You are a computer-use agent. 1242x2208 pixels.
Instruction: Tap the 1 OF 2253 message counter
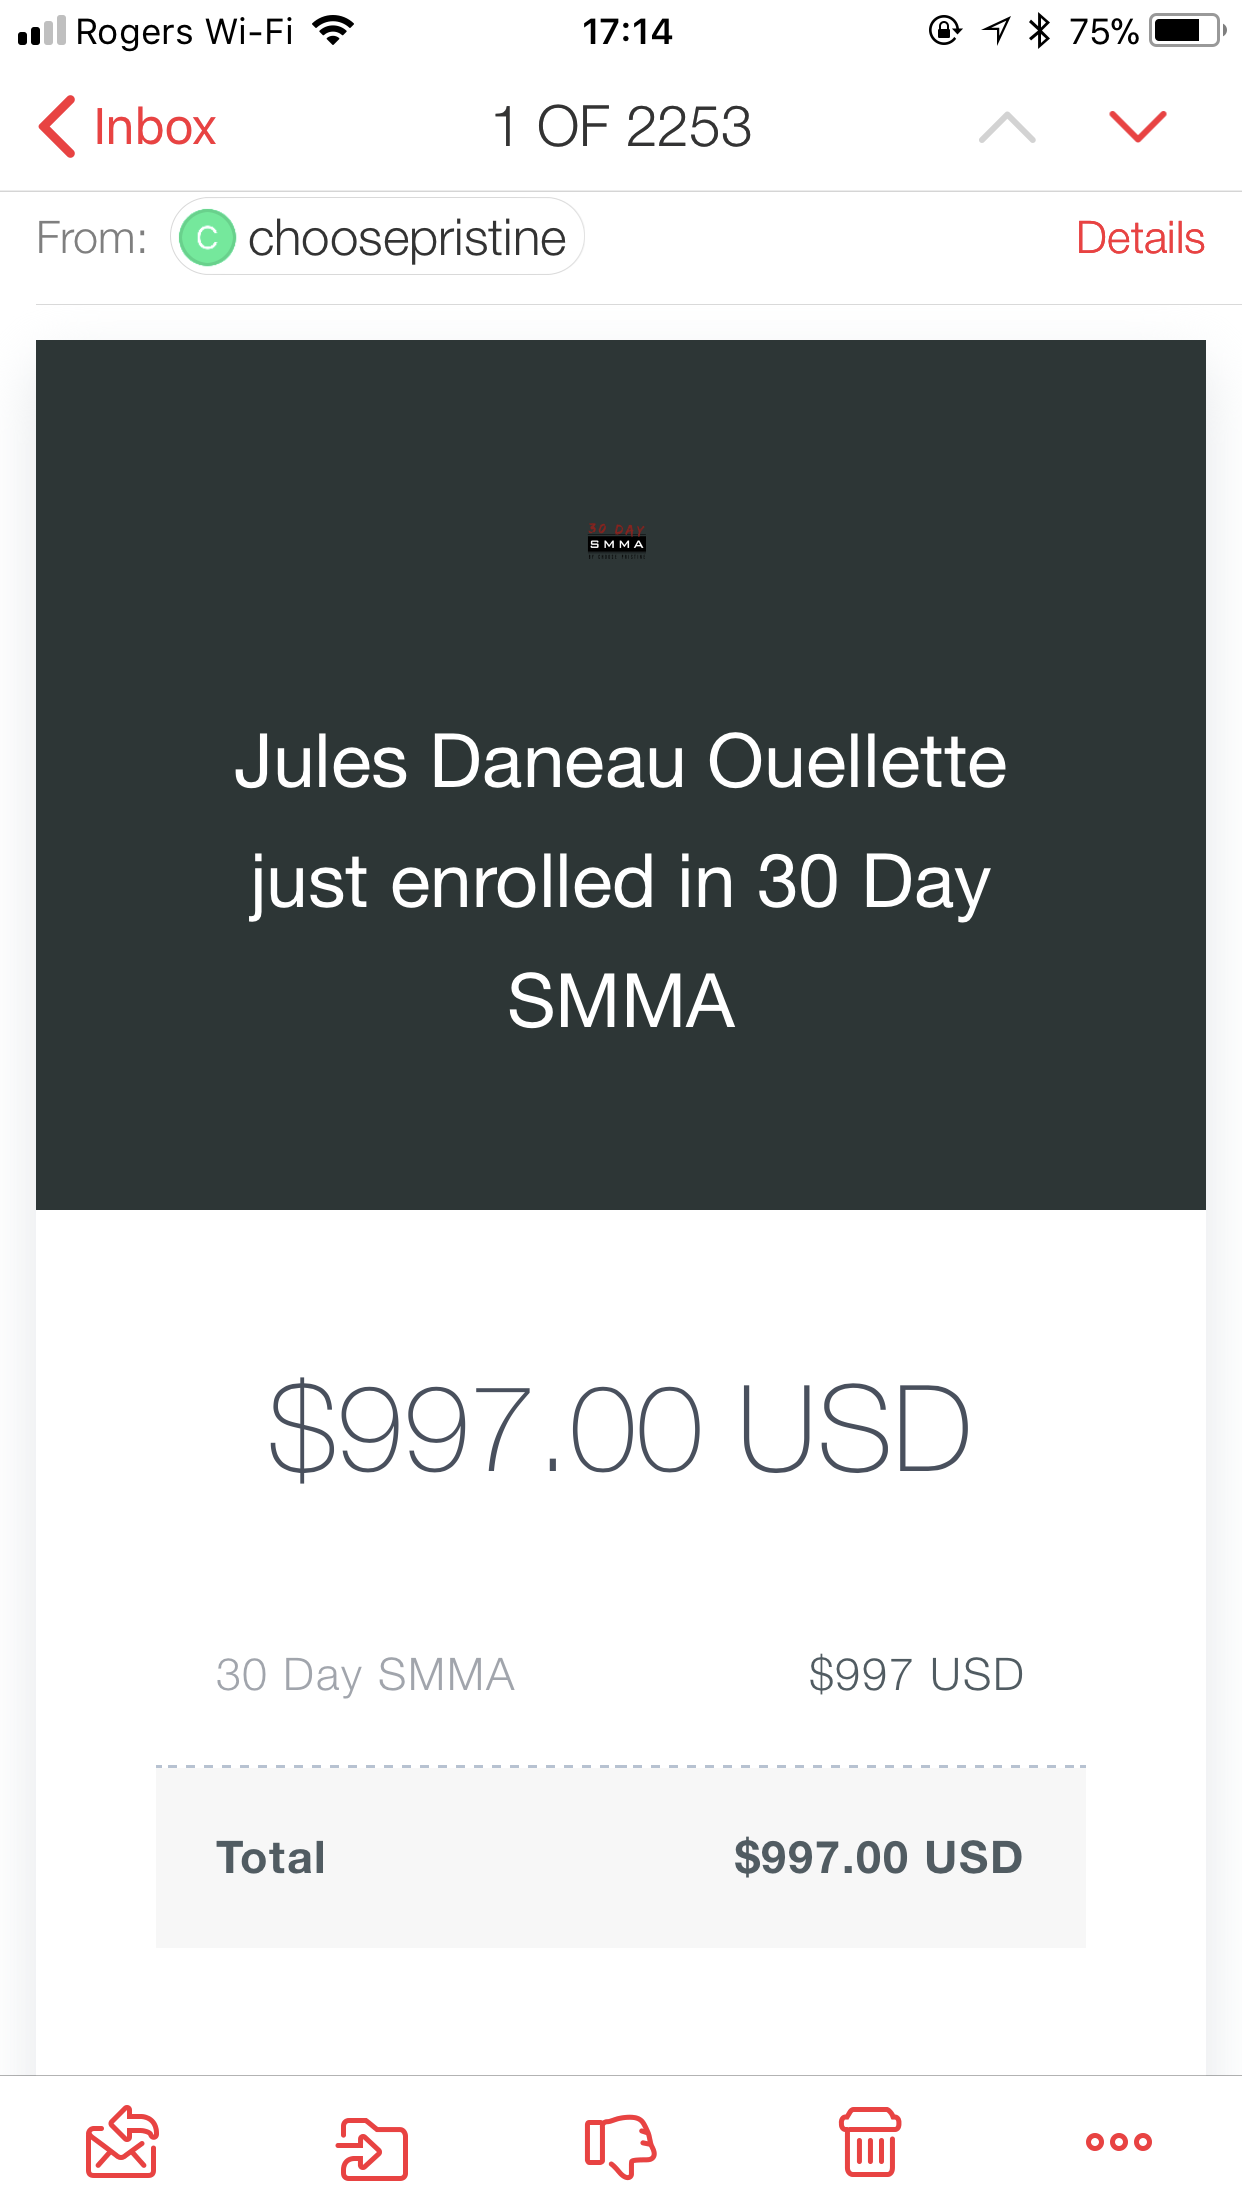pyautogui.click(x=621, y=127)
